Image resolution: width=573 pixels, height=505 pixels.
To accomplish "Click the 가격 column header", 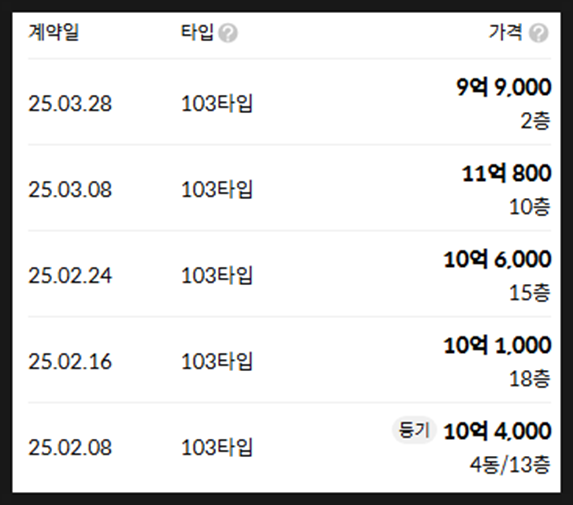I will (506, 32).
